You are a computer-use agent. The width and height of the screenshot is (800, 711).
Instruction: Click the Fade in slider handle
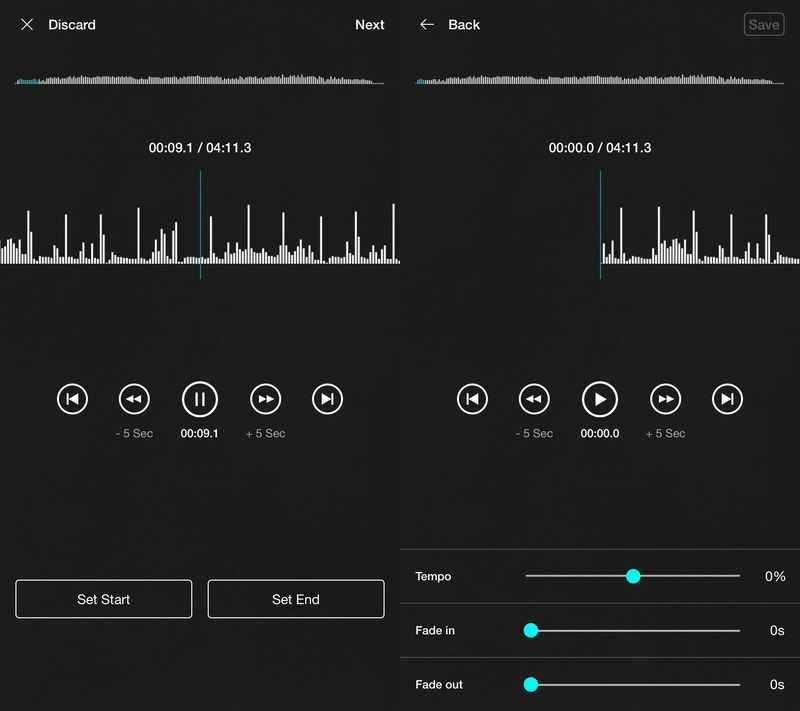click(x=531, y=630)
